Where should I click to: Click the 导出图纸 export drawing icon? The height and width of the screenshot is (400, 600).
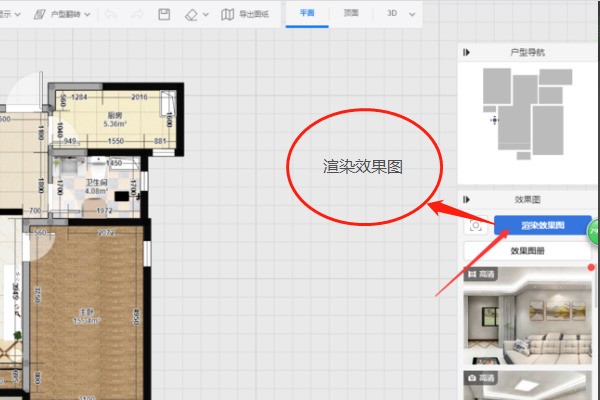pyautogui.click(x=228, y=14)
